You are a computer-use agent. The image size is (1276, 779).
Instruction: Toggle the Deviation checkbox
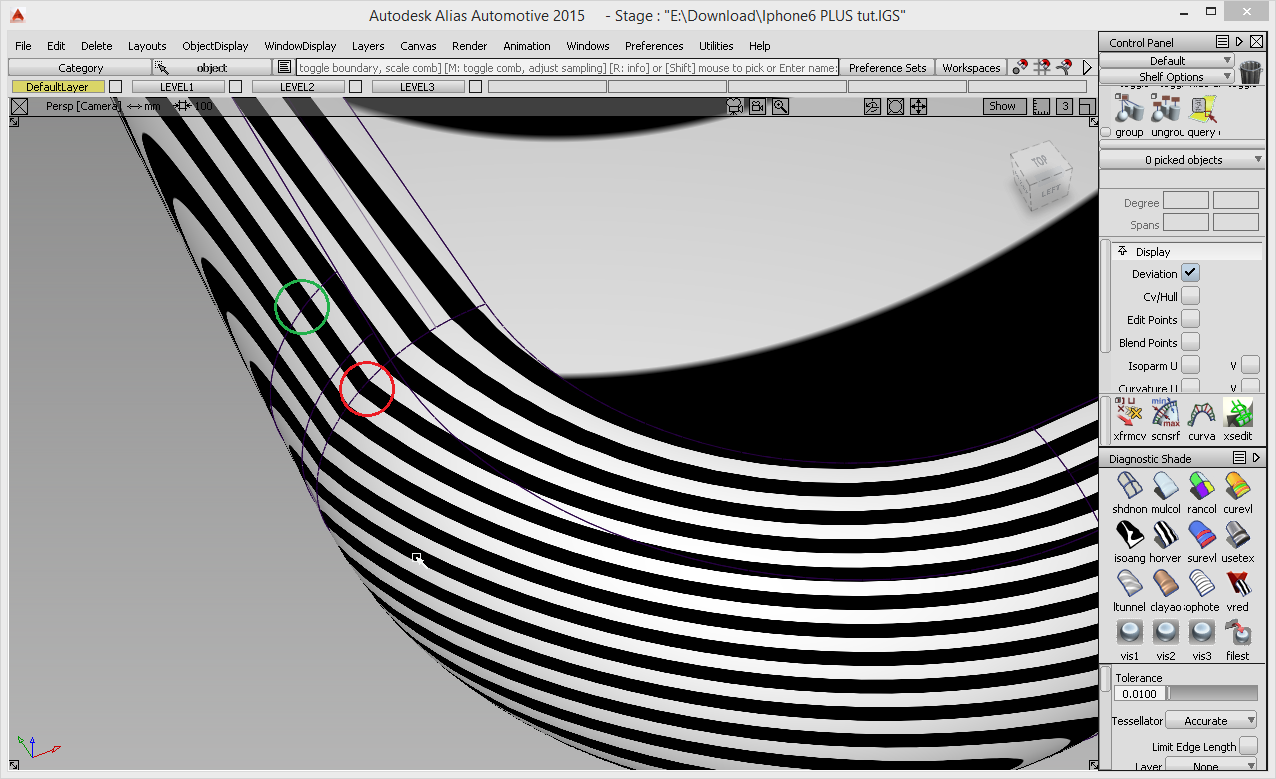[1190, 273]
